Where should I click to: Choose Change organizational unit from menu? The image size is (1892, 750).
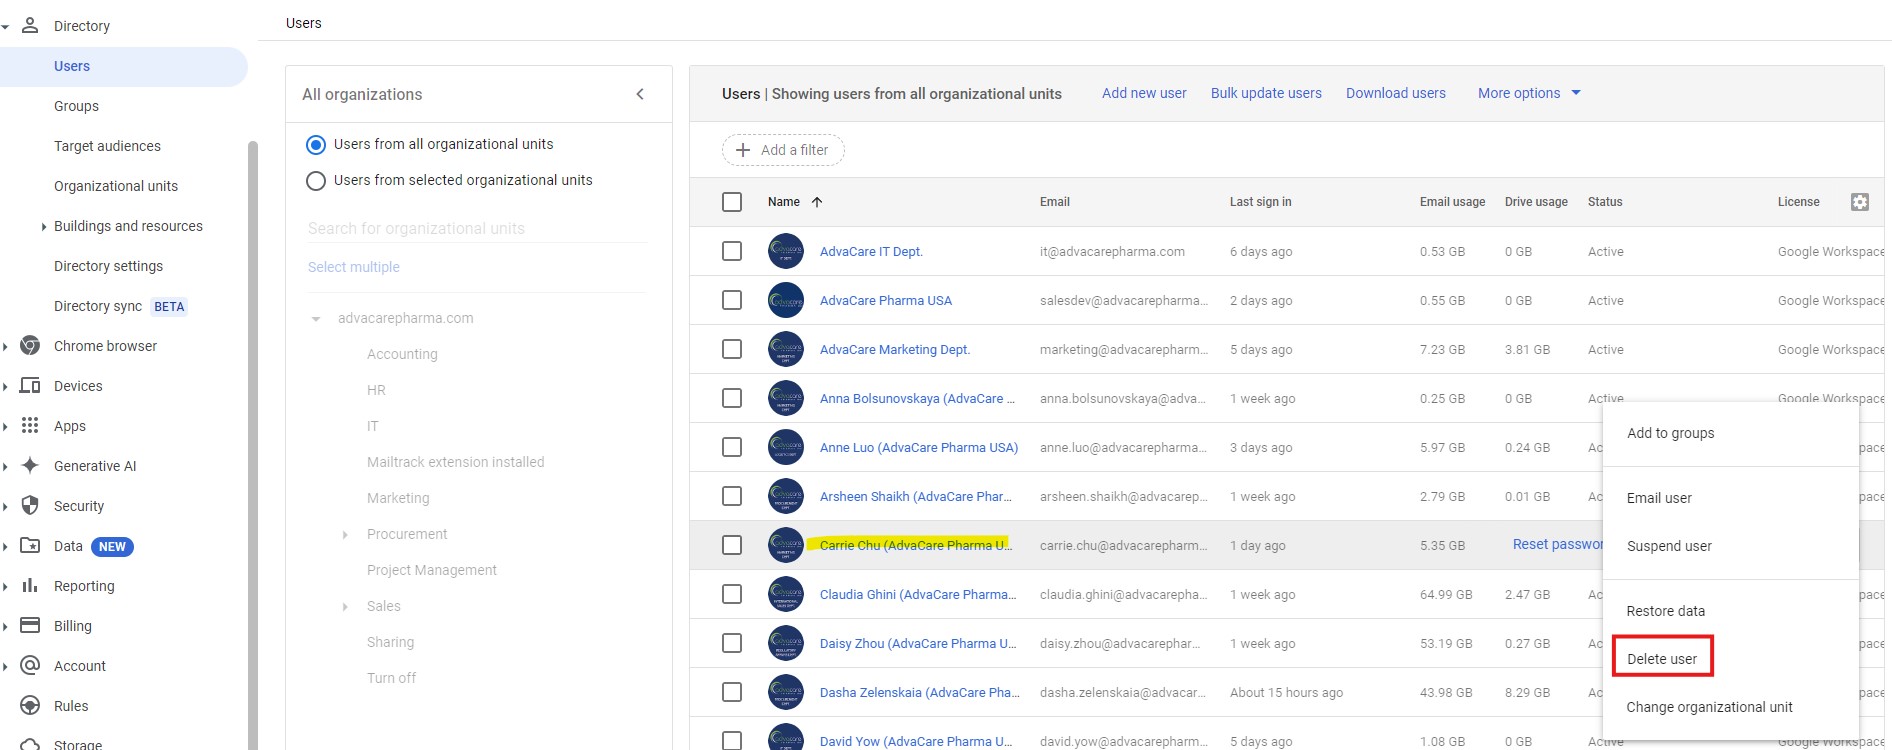[1730, 707]
